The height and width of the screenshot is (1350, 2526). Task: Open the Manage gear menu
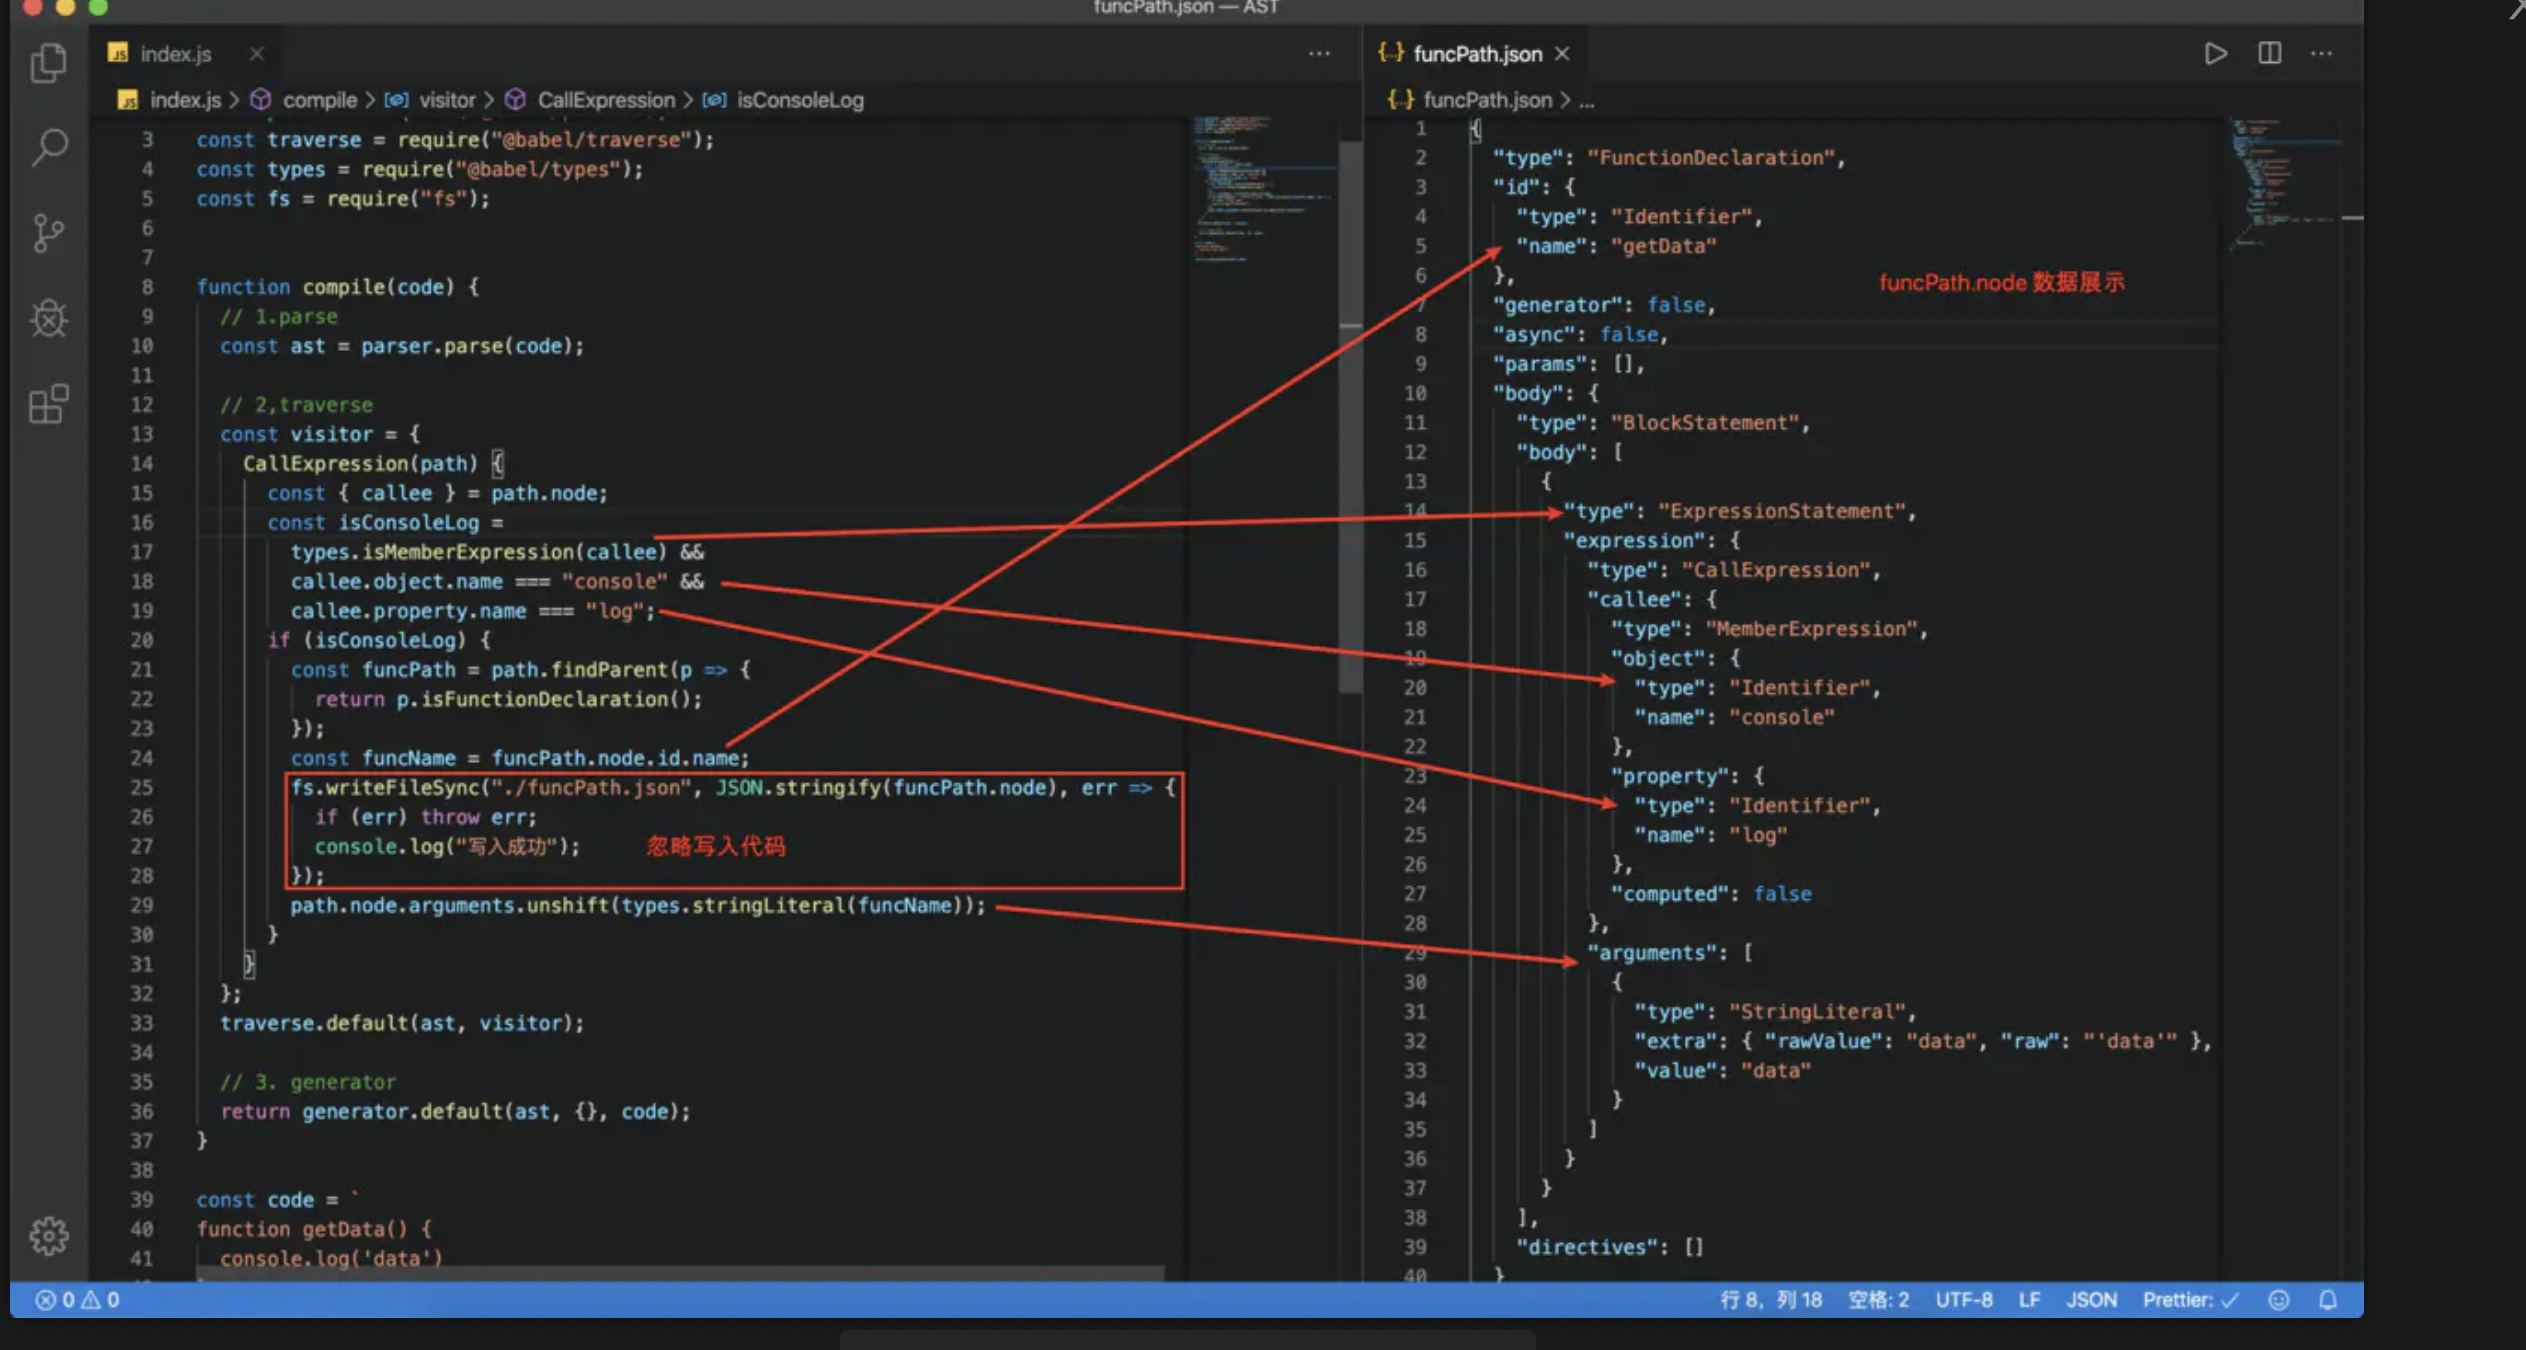coord(48,1236)
